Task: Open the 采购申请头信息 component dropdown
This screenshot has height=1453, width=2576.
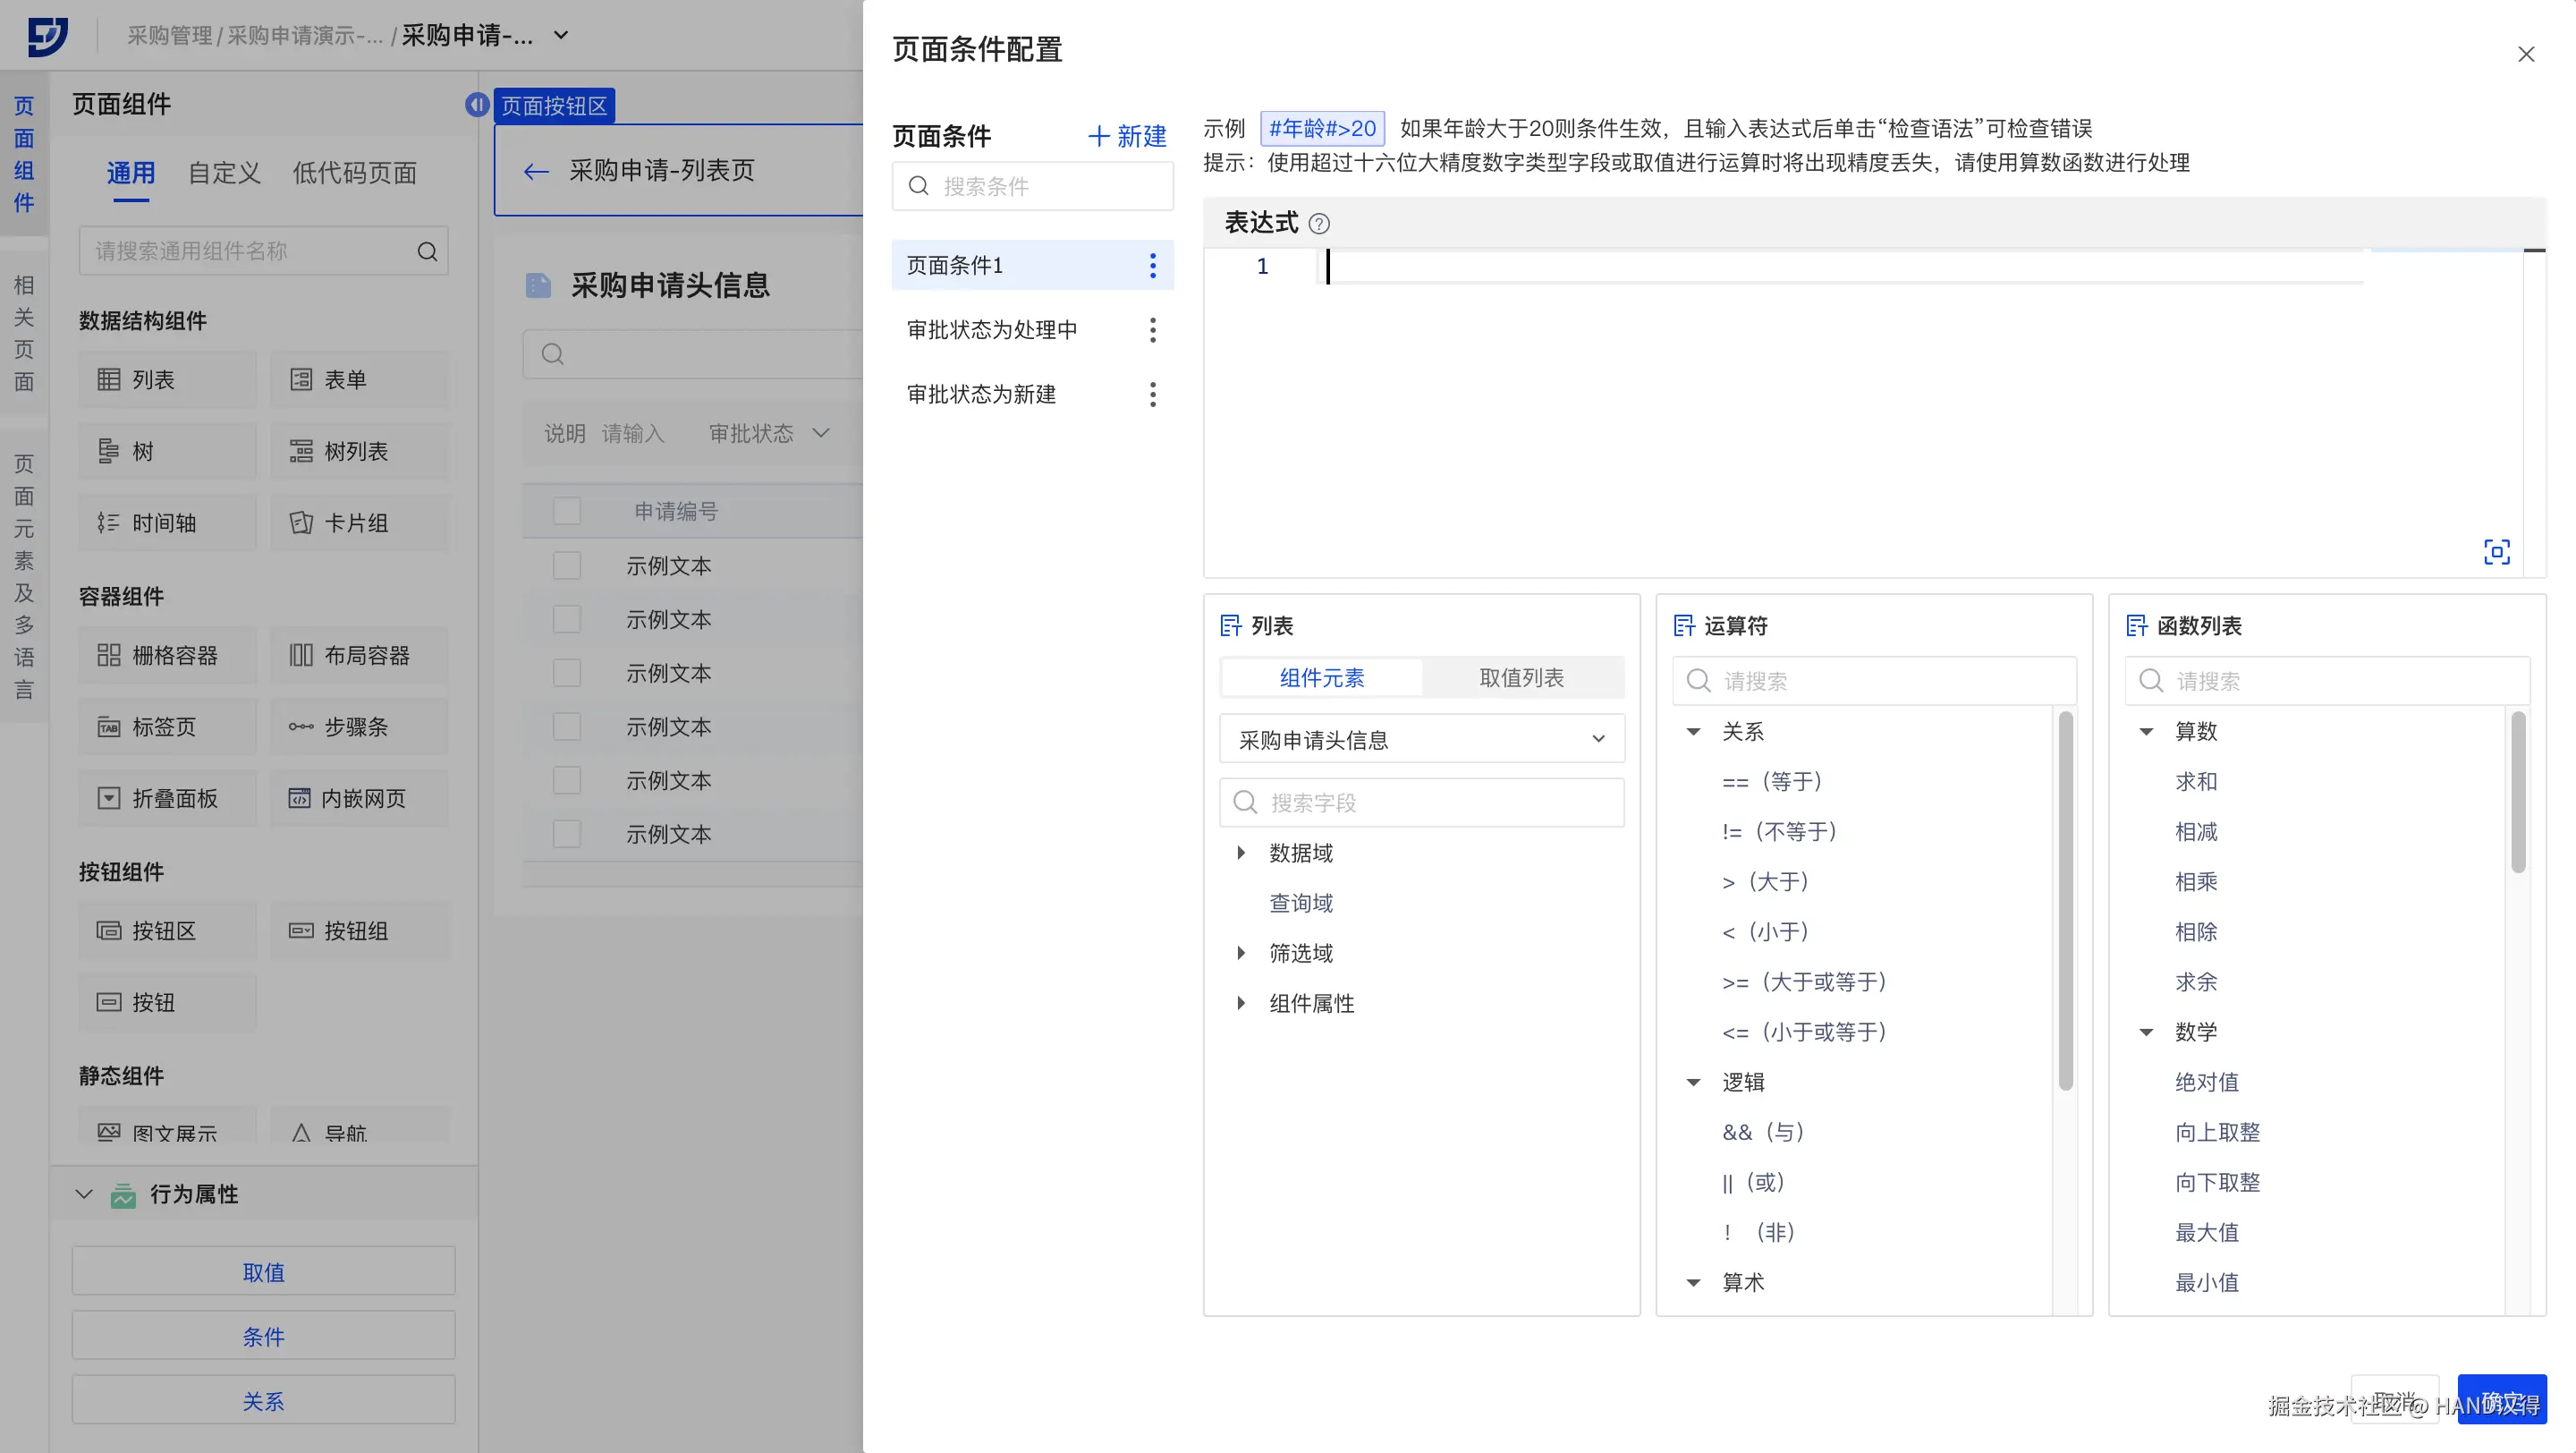Action: 1421,739
